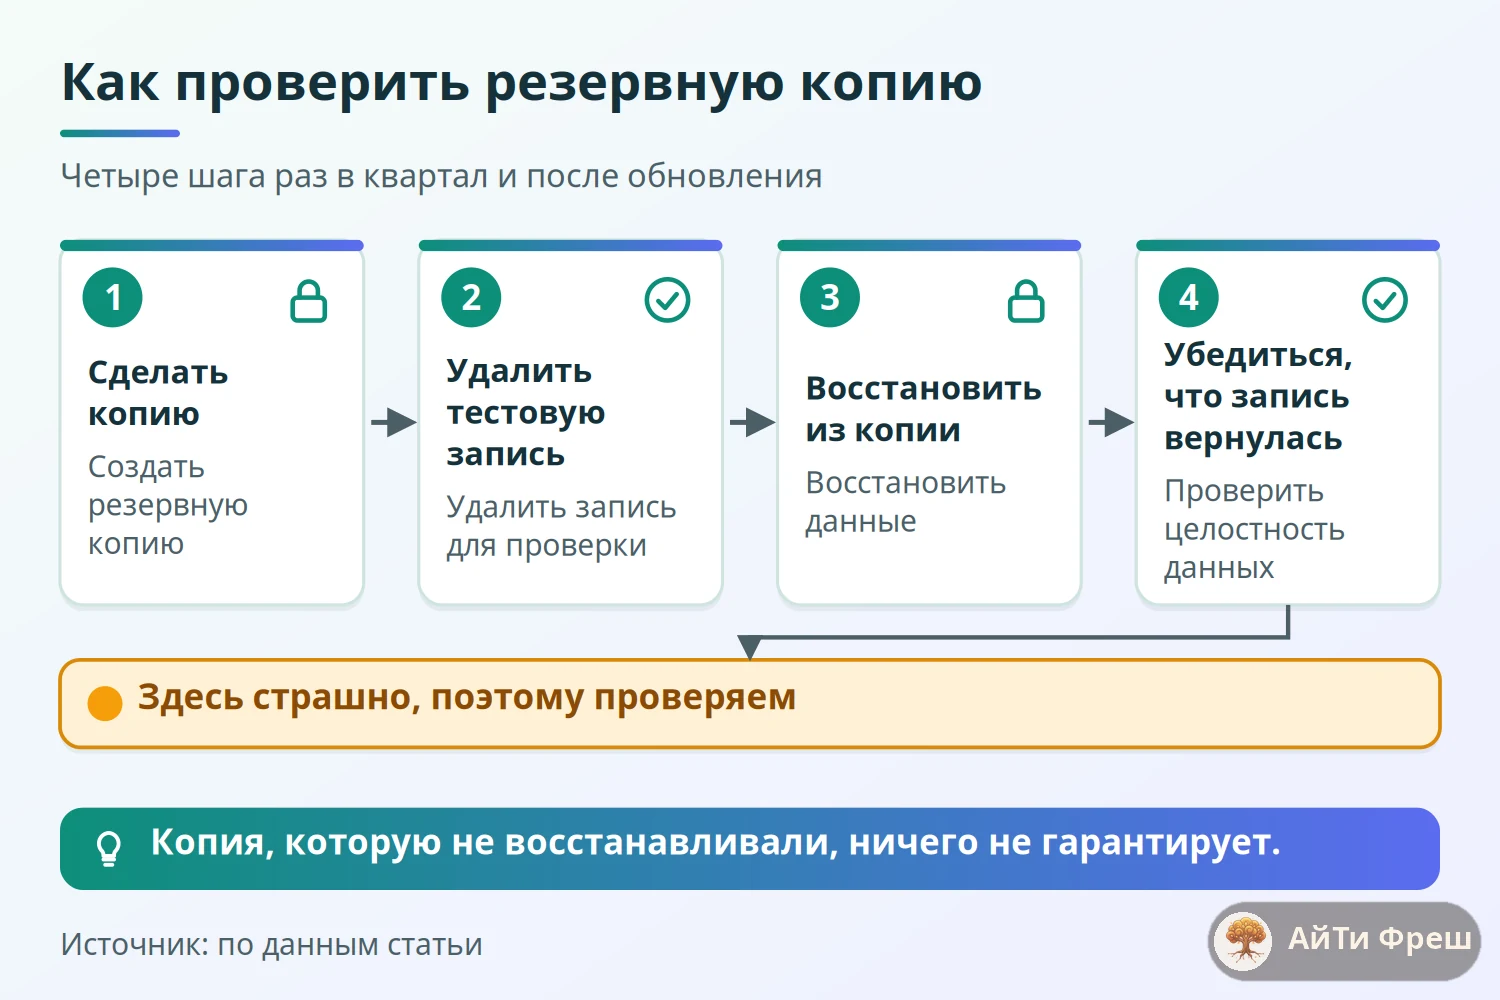Click the heading 'Убедиться, что запись вернулась'

[1258, 396]
